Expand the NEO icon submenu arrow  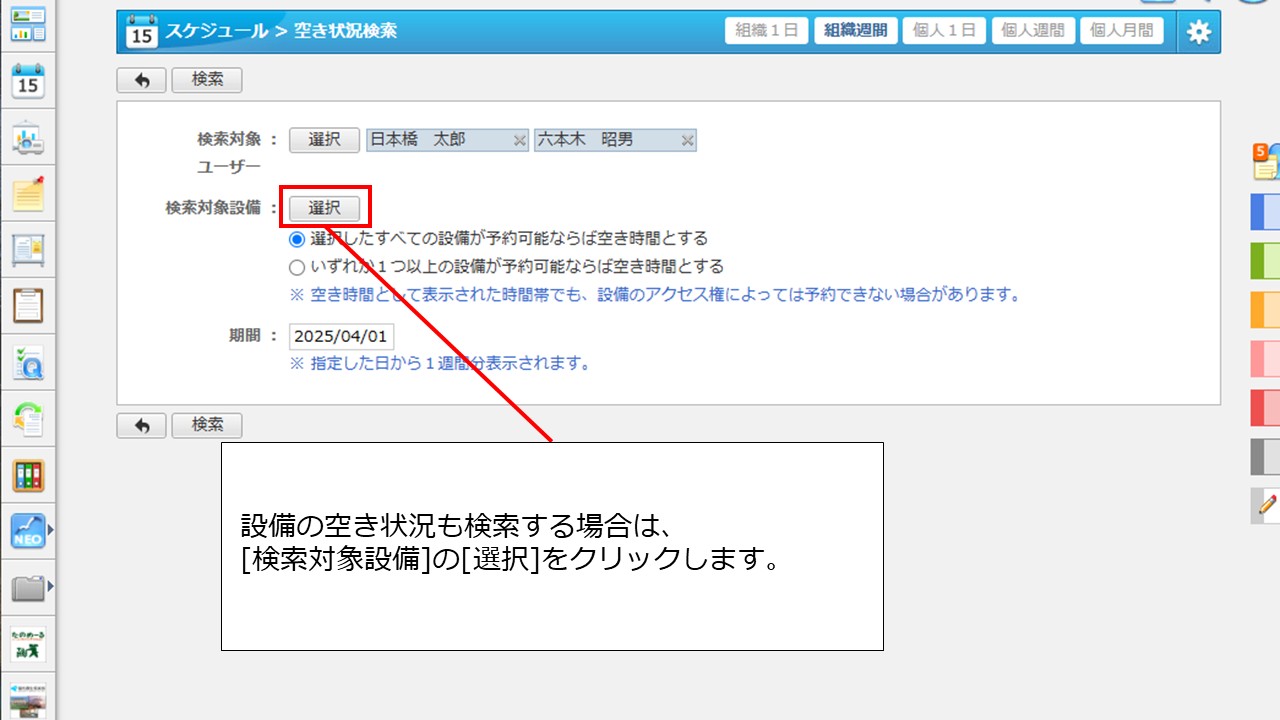click(x=51, y=530)
